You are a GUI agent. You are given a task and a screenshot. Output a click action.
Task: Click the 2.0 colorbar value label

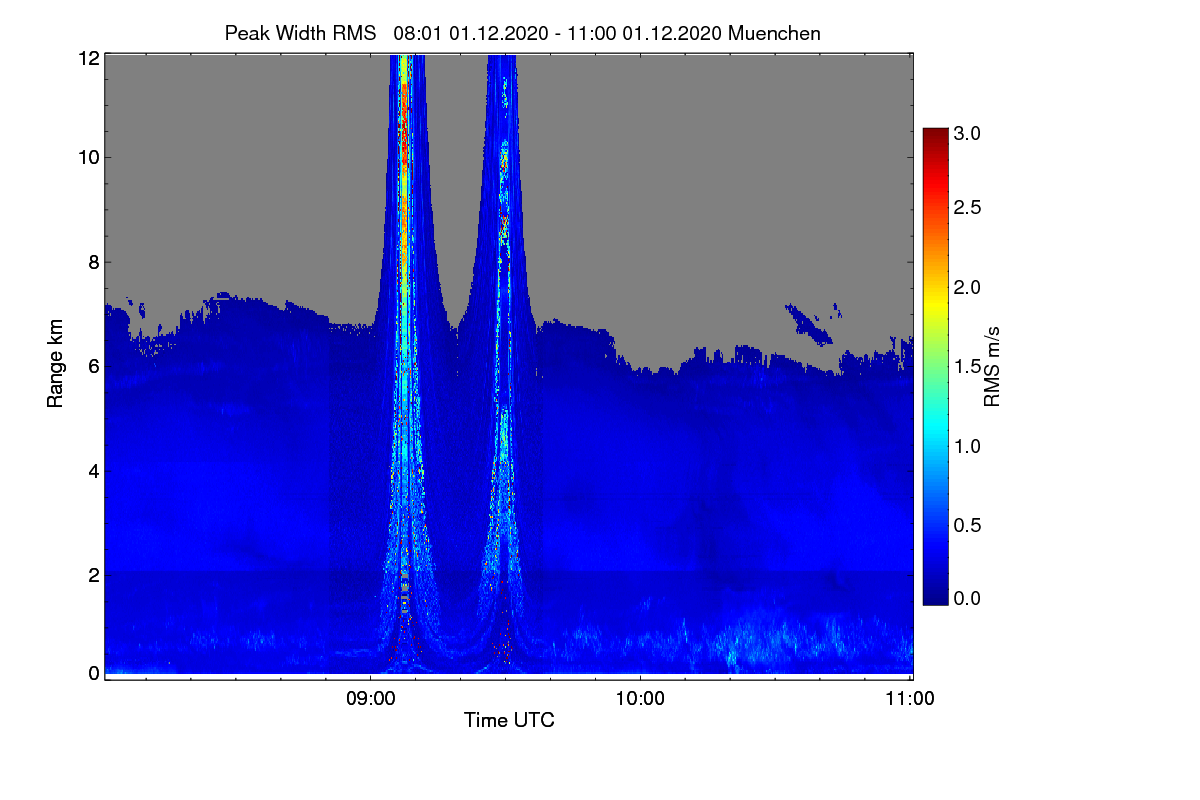(967, 287)
